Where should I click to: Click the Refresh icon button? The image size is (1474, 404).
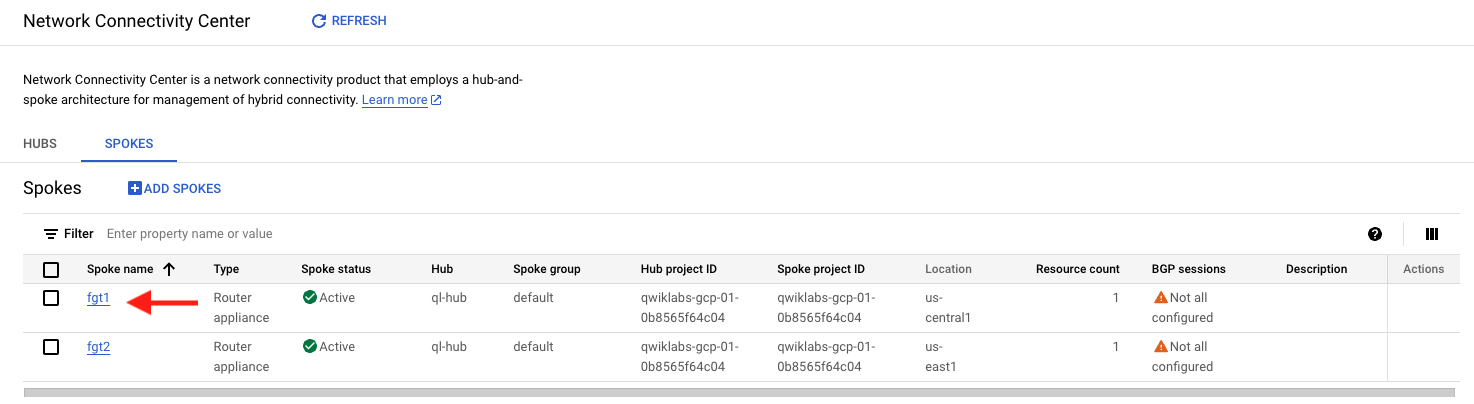tap(319, 21)
